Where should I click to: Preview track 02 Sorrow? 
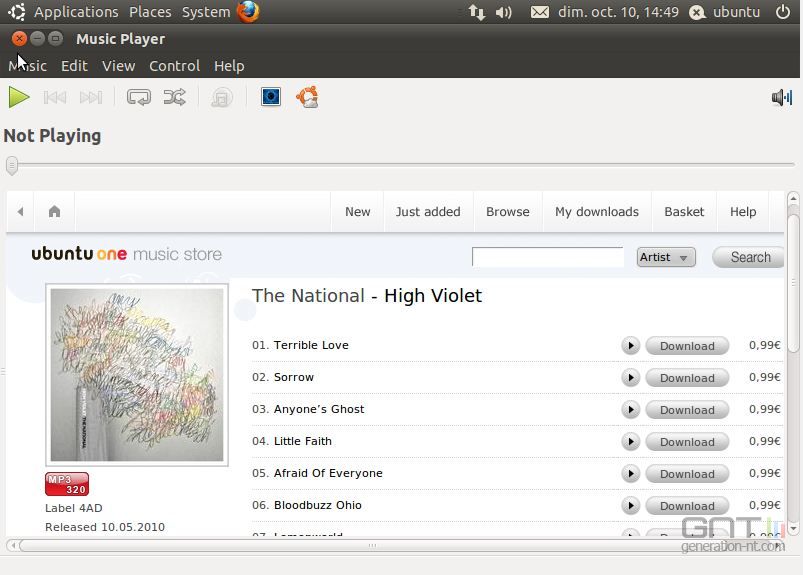click(630, 378)
